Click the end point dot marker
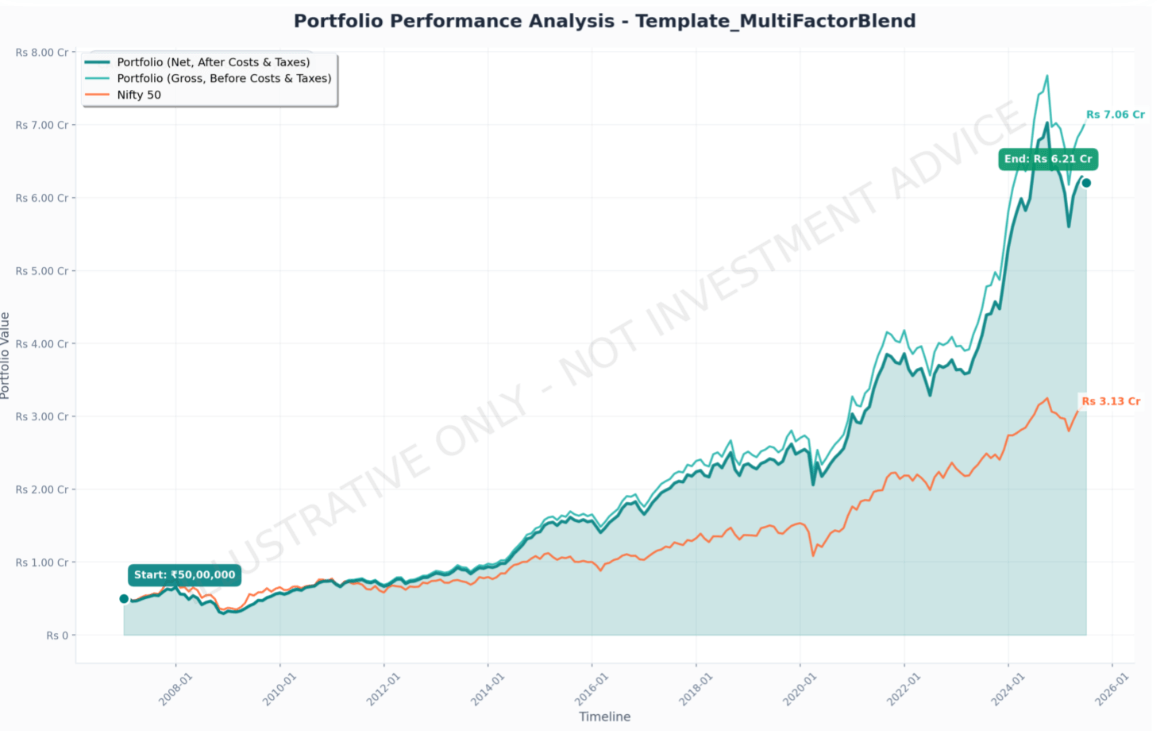1171x735 pixels. pos(1086,183)
